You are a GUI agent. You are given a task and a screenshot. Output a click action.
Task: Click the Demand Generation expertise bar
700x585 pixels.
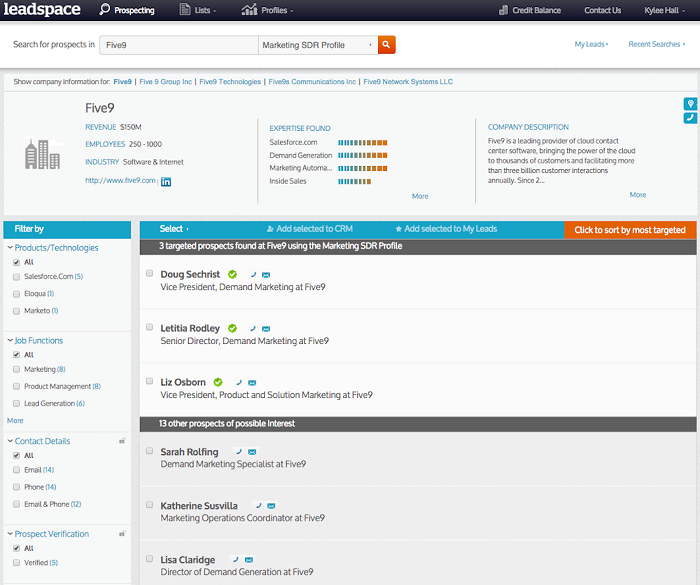362,155
